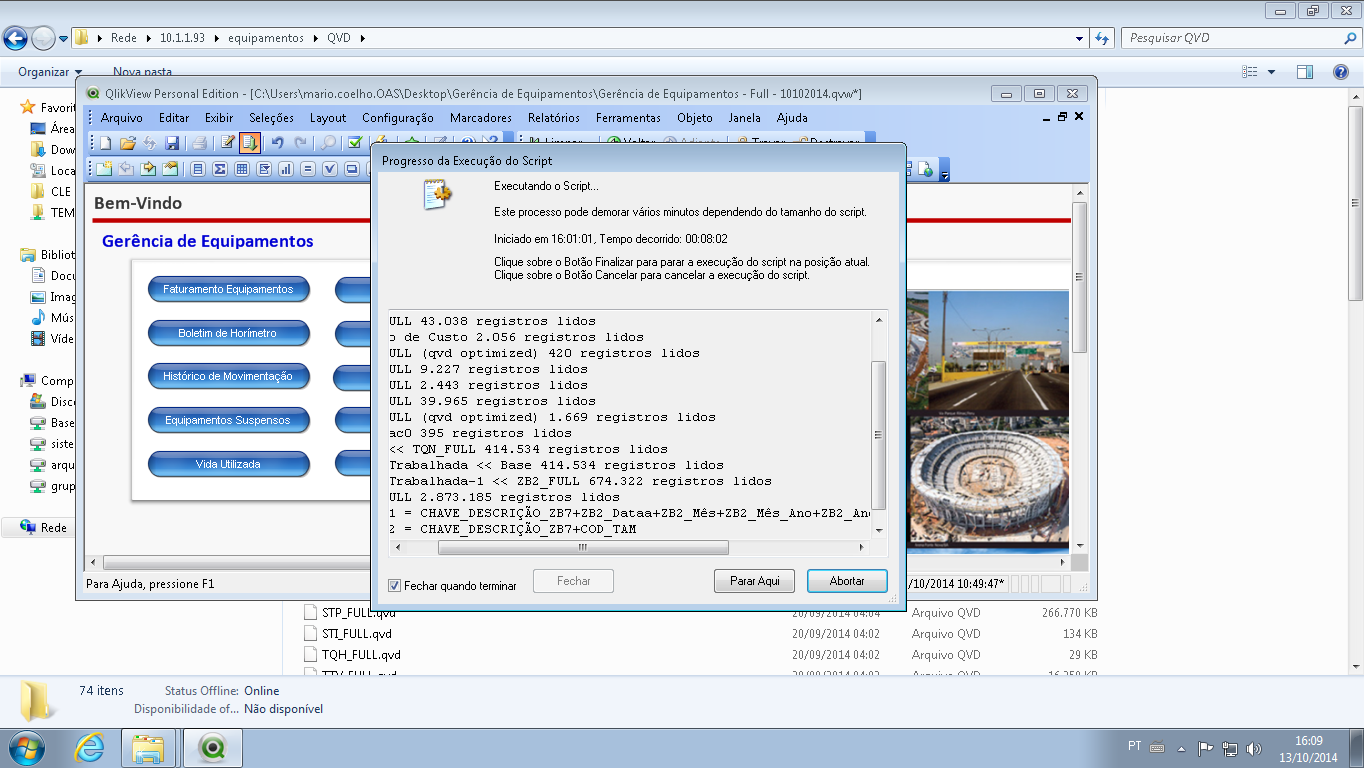
Task: Click the Open folder icon in QlikView toolbar
Action: 127,143
